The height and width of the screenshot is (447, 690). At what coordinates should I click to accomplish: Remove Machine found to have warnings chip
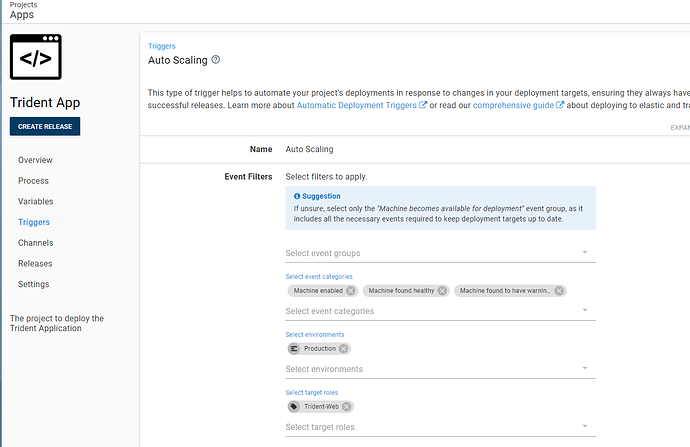tap(559, 291)
